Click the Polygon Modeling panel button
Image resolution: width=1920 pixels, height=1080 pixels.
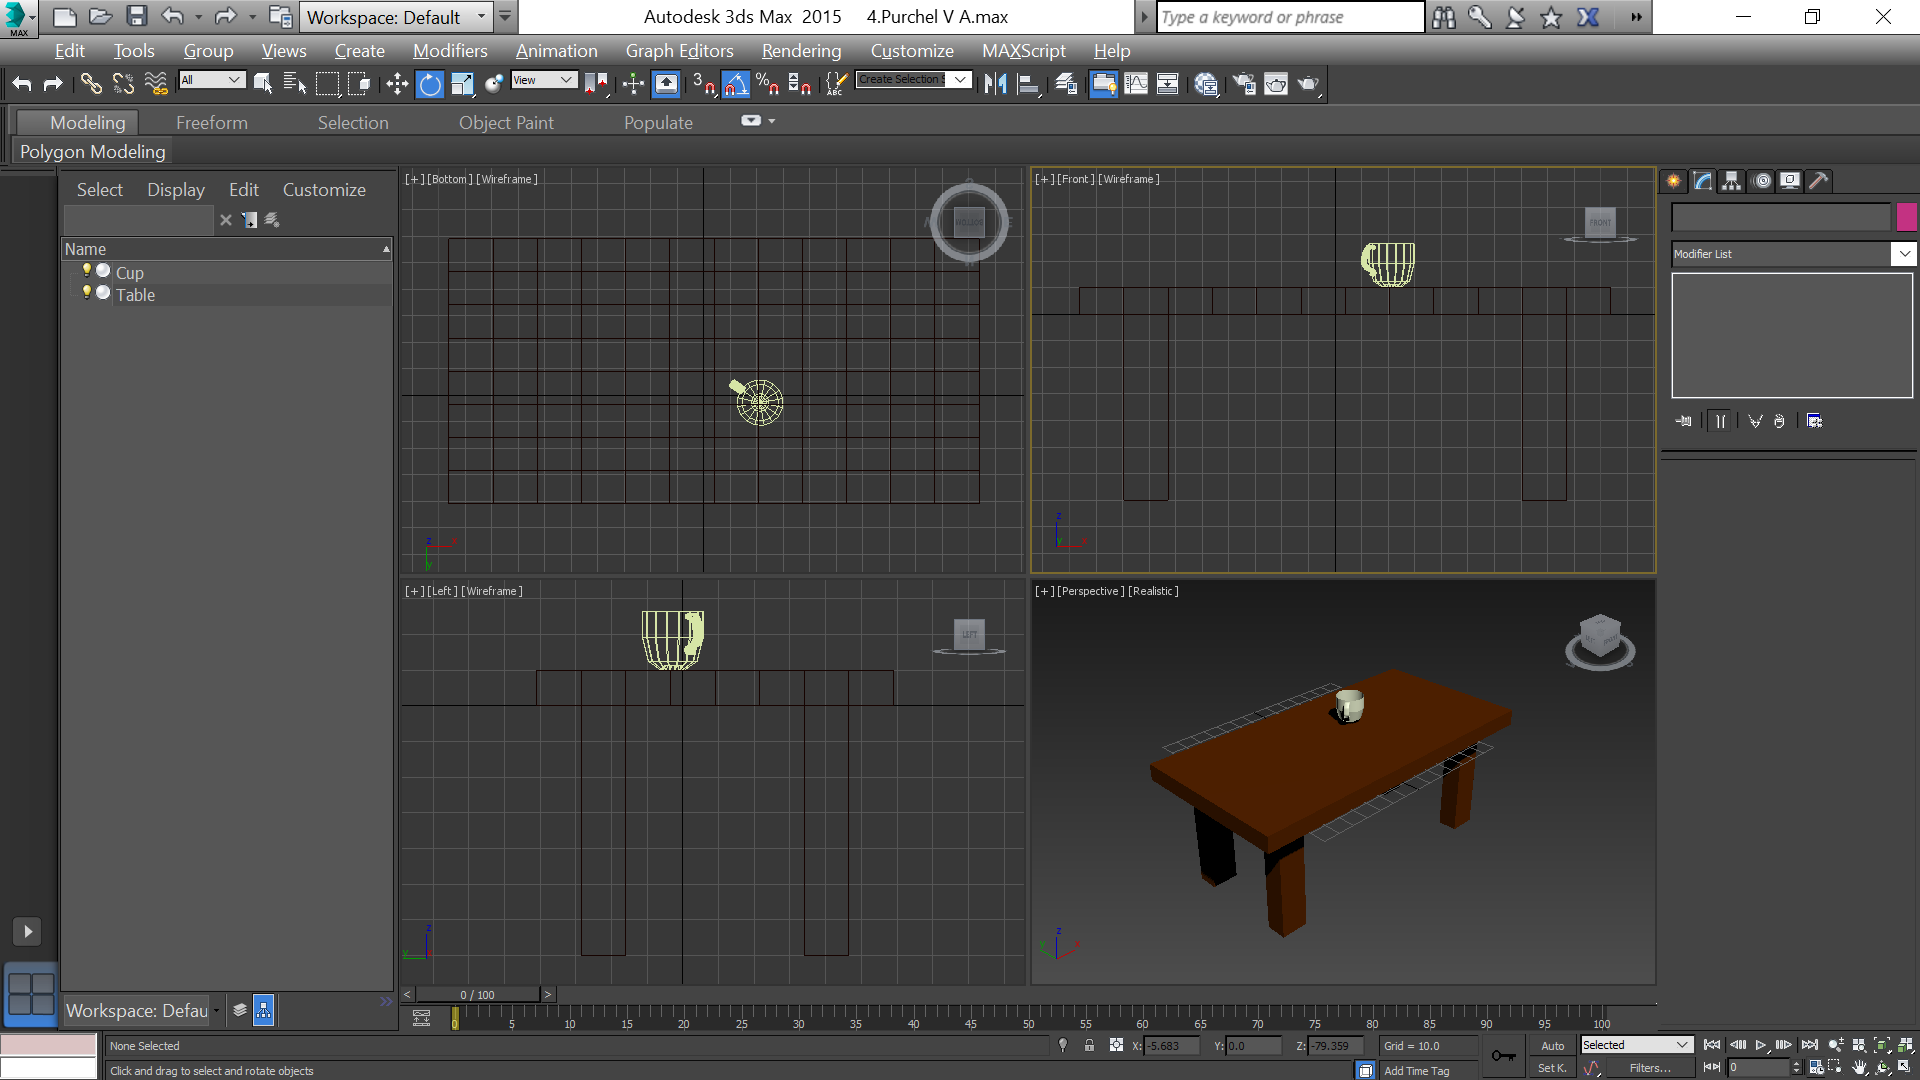coord(92,151)
